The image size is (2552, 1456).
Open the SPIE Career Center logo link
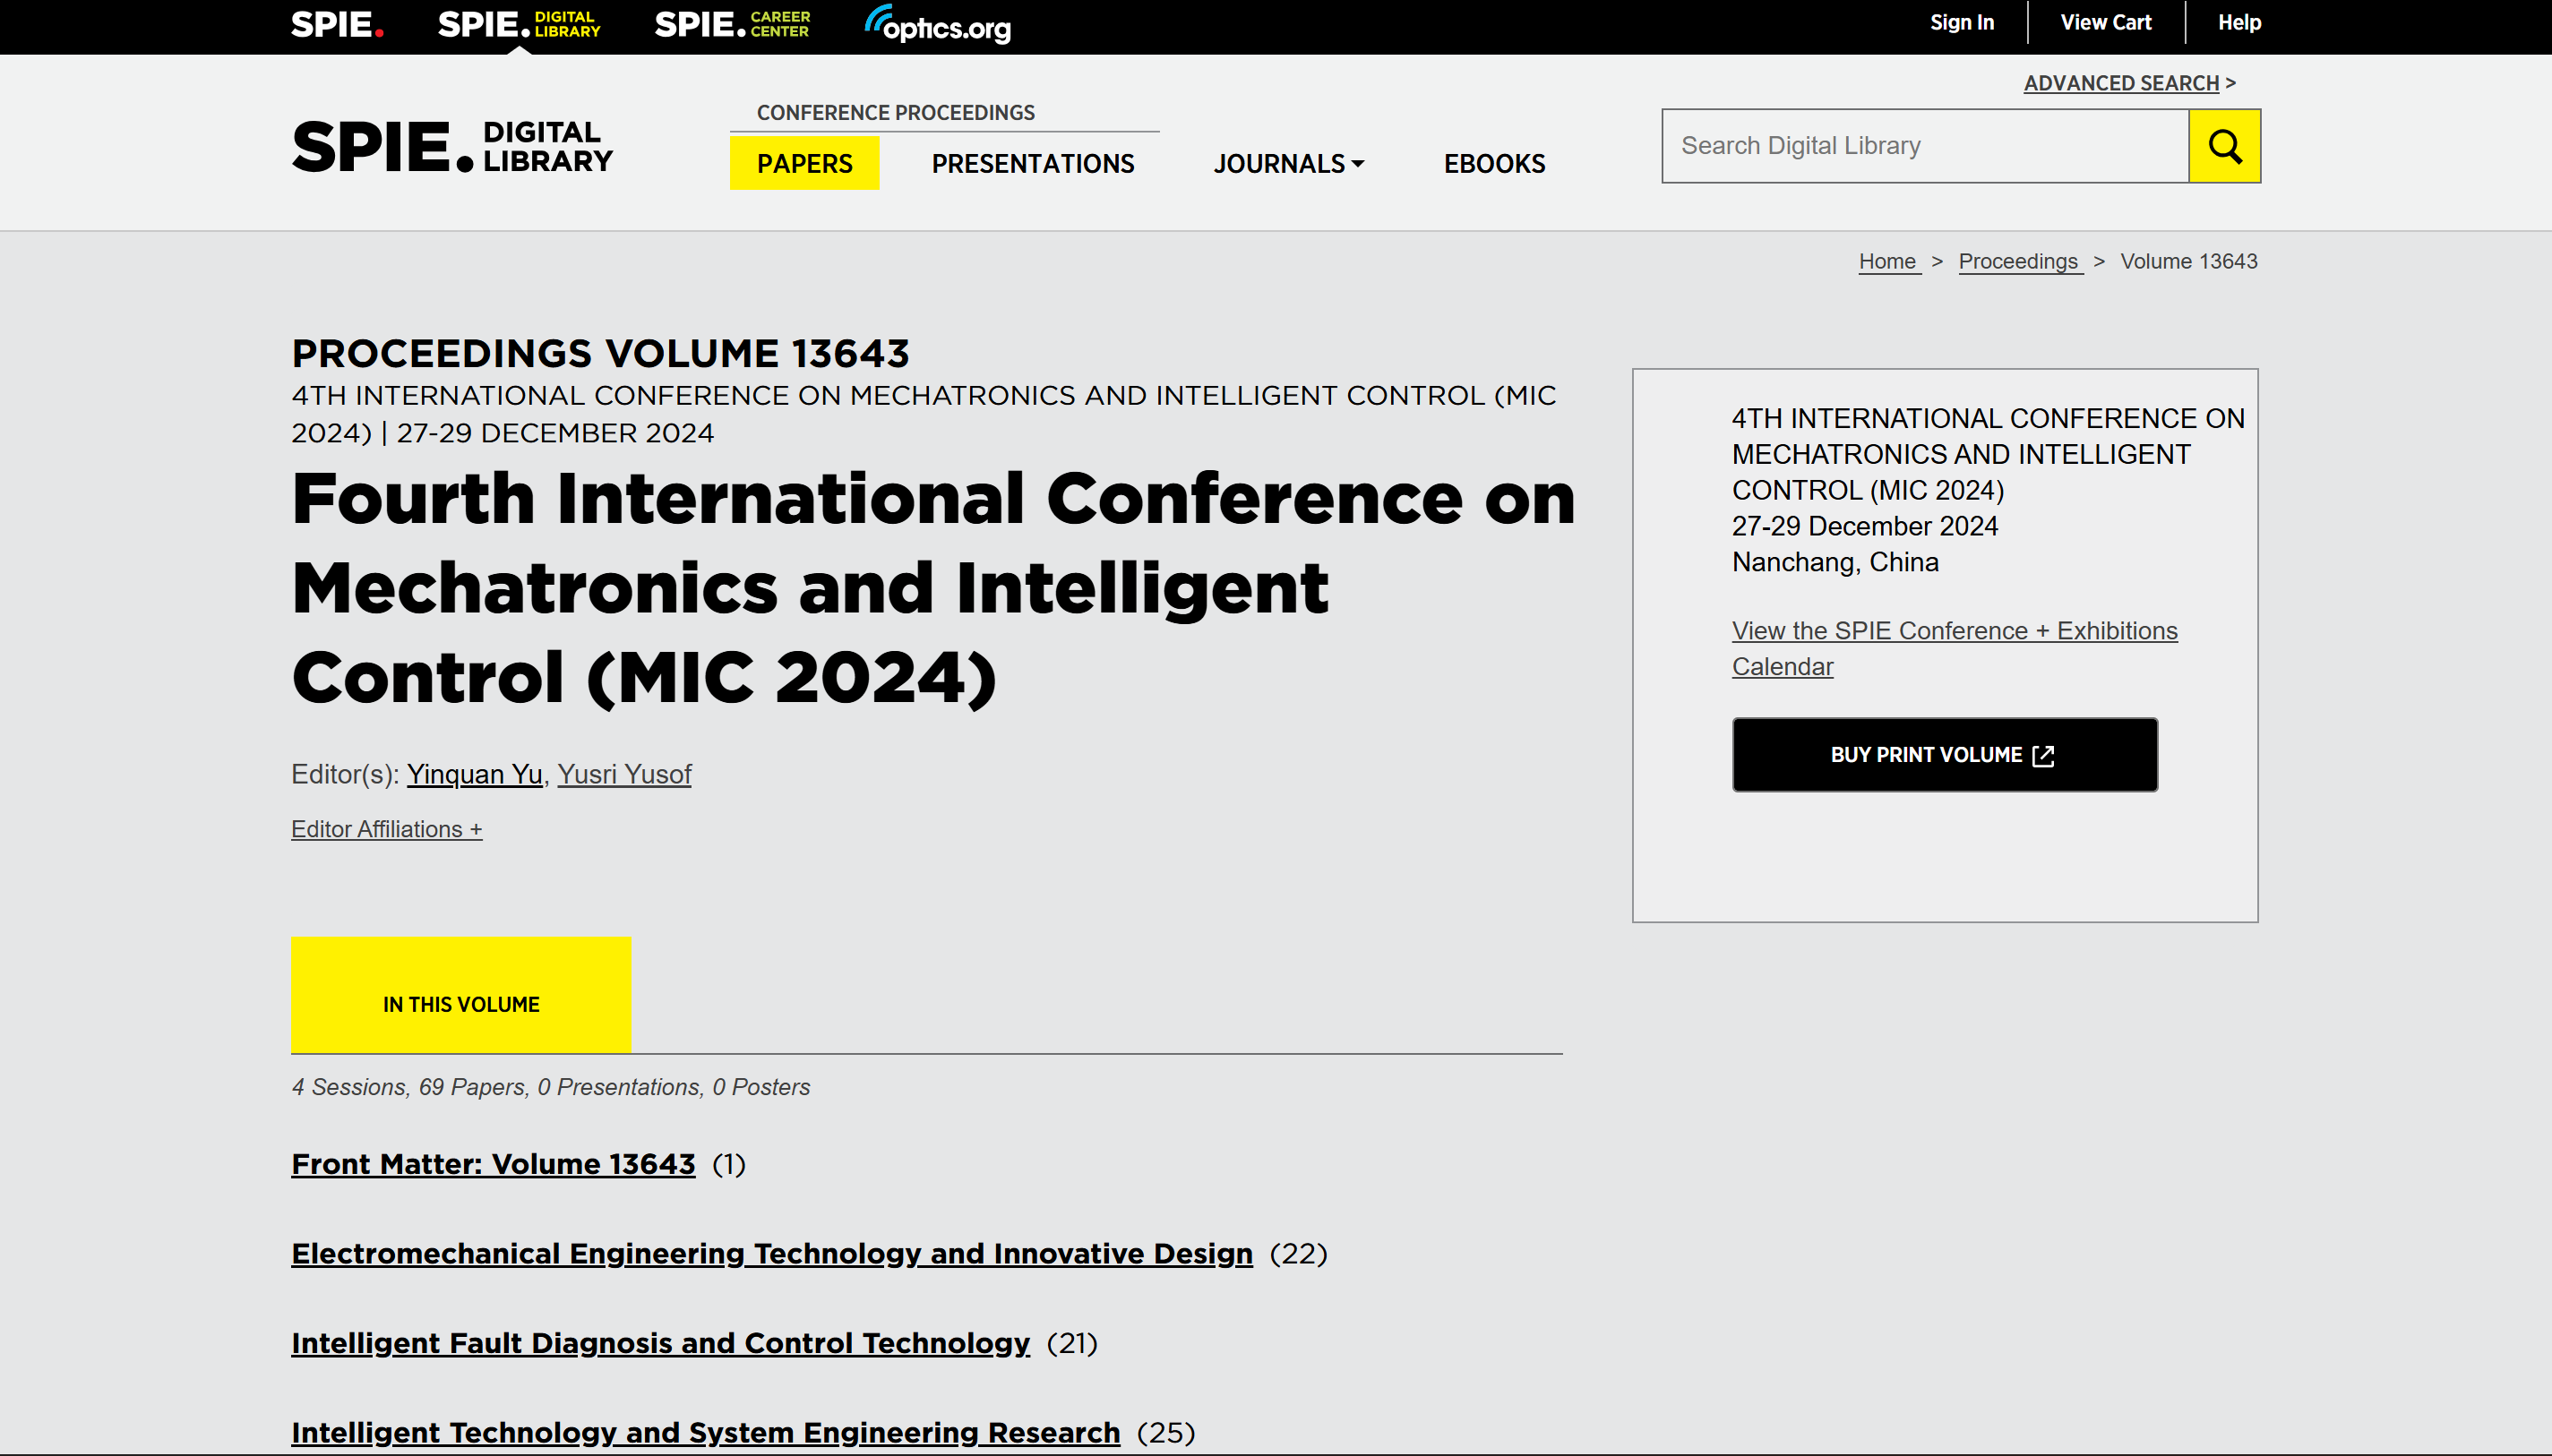pyautogui.click(x=731, y=24)
